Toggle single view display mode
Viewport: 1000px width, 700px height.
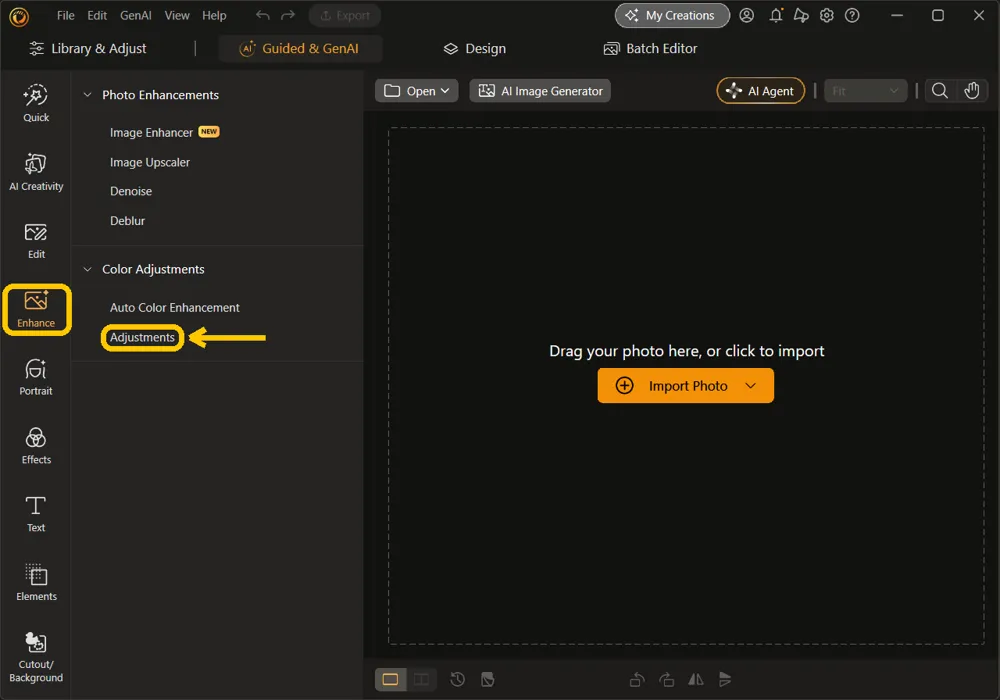click(x=390, y=680)
